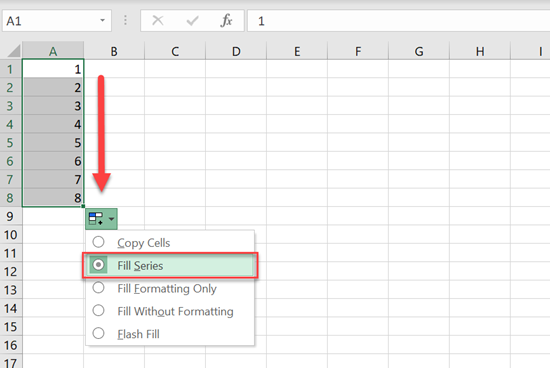The image size is (550, 368).
Task: Select row 2 header
Action: click(11, 87)
